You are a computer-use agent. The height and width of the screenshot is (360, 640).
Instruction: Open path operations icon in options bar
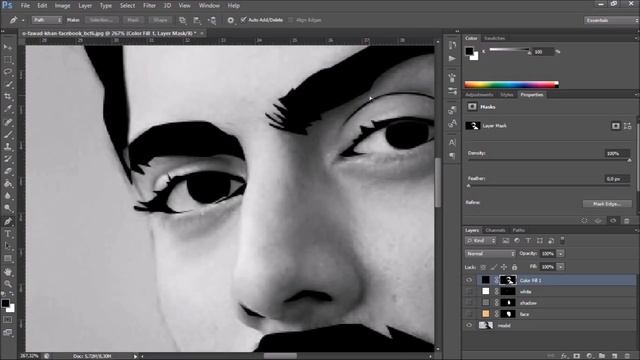click(182, 20)
